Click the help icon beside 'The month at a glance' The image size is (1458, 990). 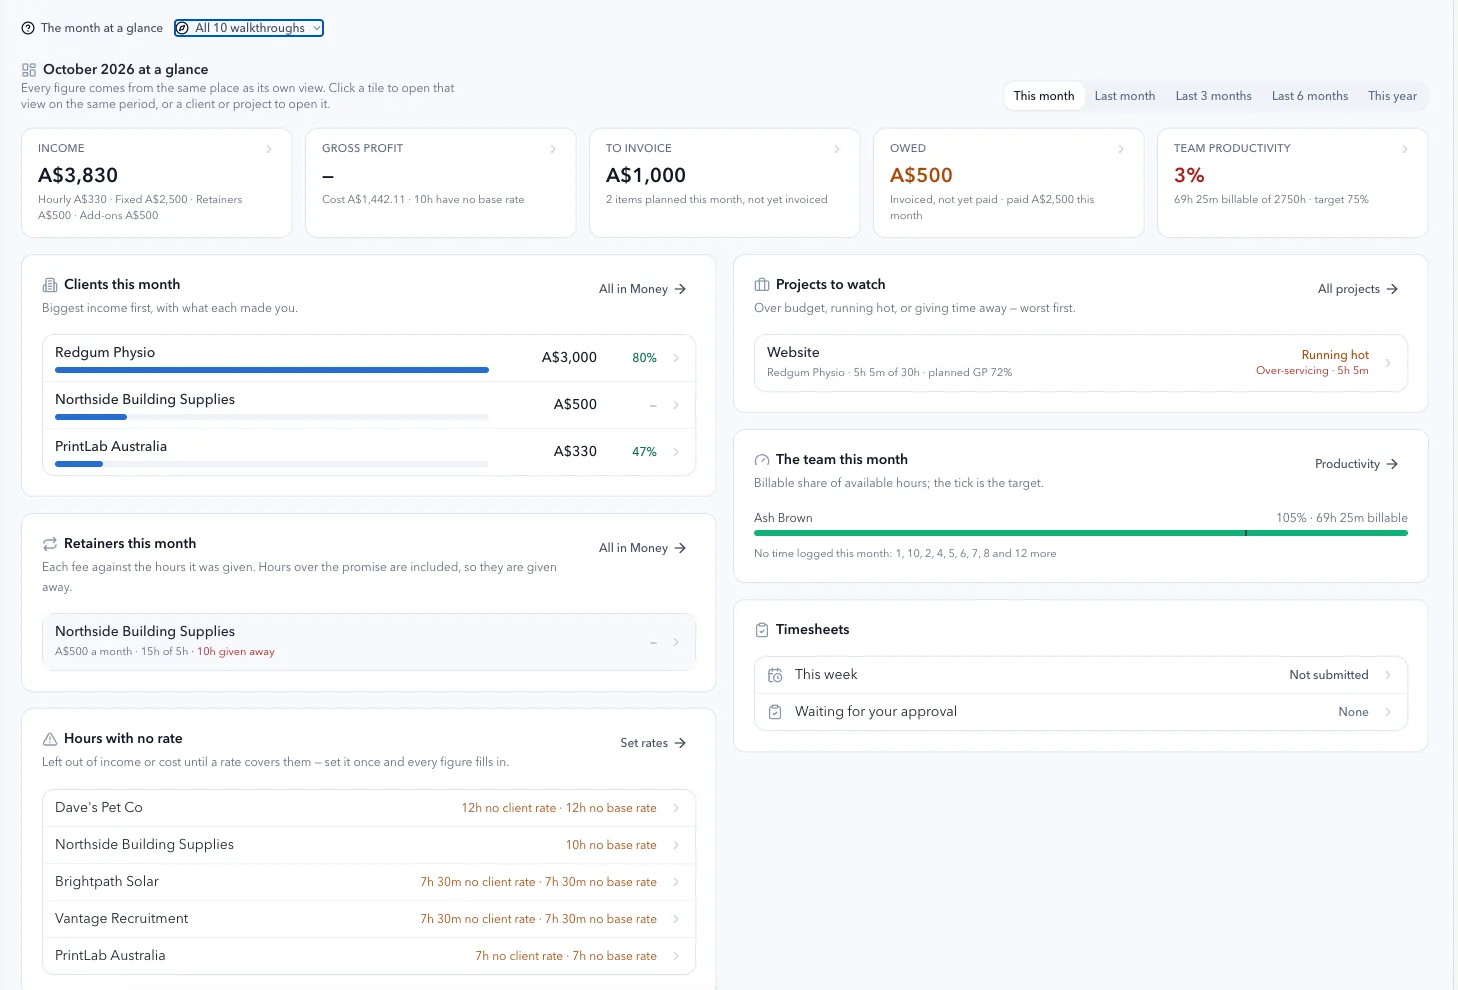(x=28, y=28)
